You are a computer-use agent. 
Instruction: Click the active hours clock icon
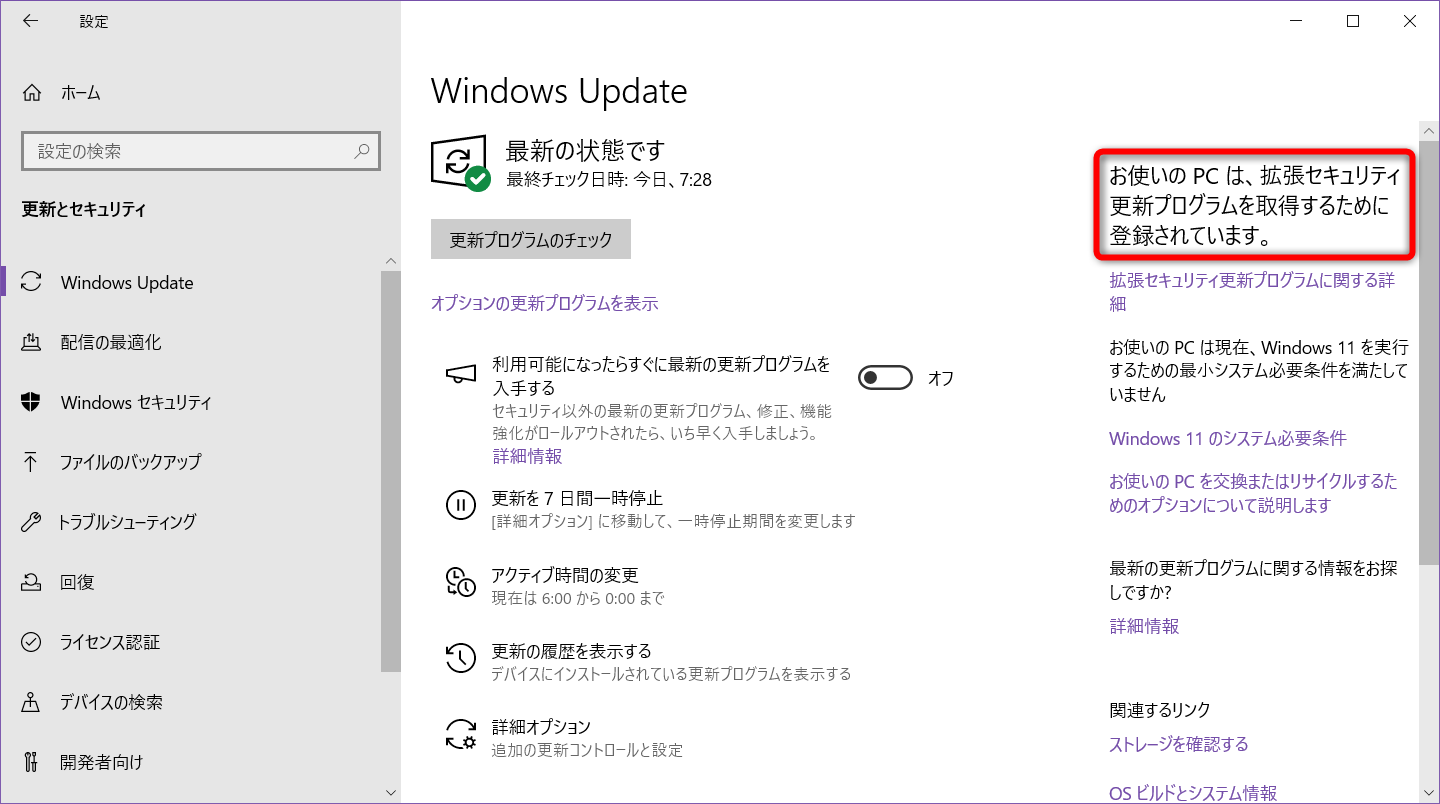(460, 582)
